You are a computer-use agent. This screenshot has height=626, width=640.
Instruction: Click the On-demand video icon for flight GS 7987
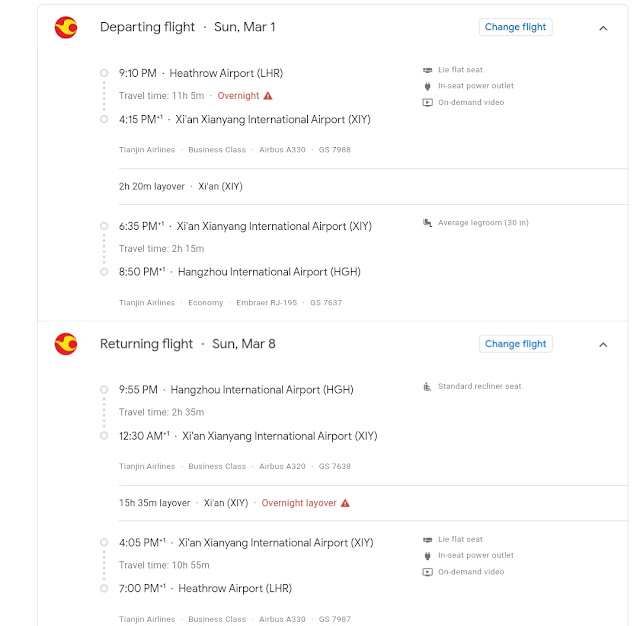(x=427, y=572)
